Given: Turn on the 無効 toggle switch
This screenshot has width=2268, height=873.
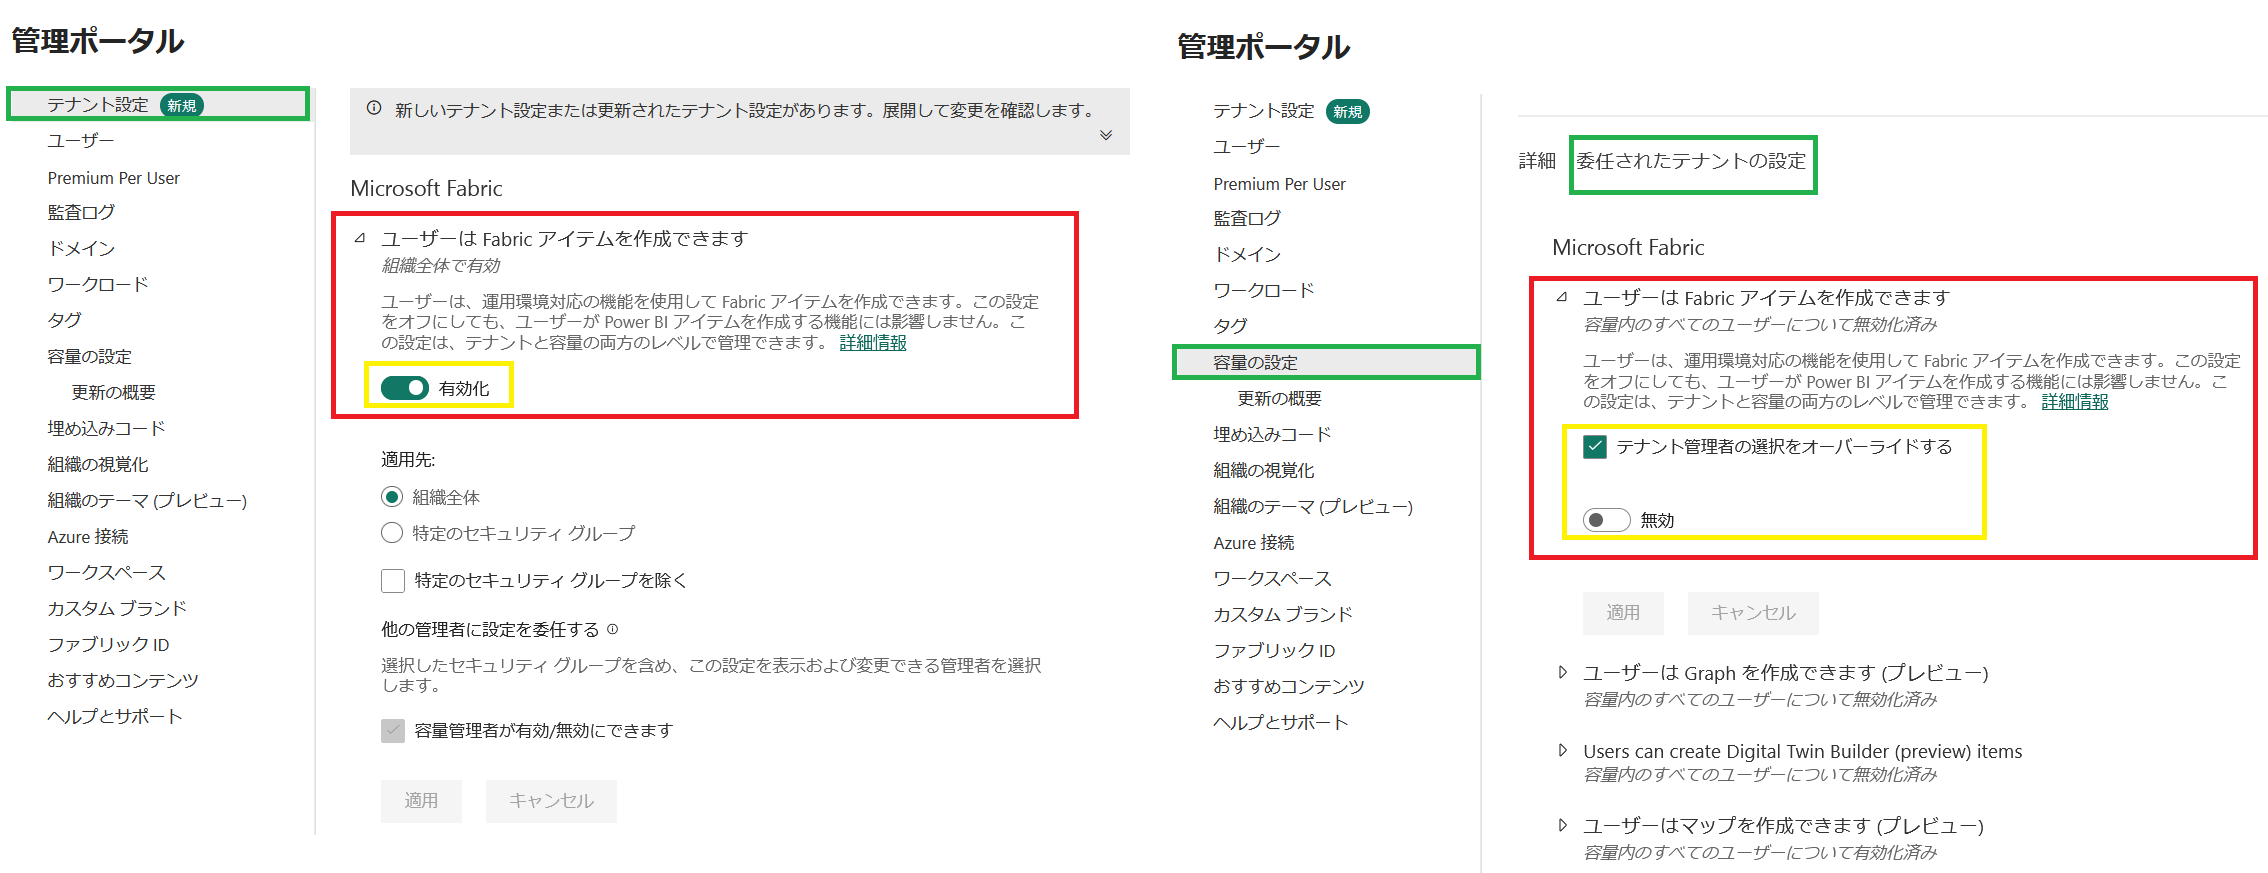Looking at the screenshot, I should click(x=1606, y=520).
